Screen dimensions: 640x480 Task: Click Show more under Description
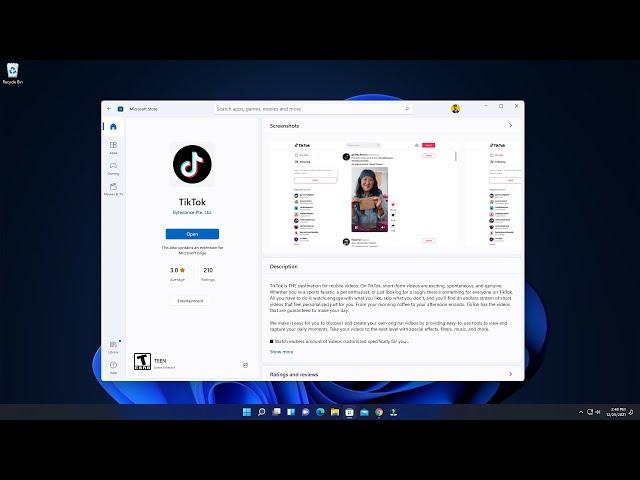click(281, 351)
